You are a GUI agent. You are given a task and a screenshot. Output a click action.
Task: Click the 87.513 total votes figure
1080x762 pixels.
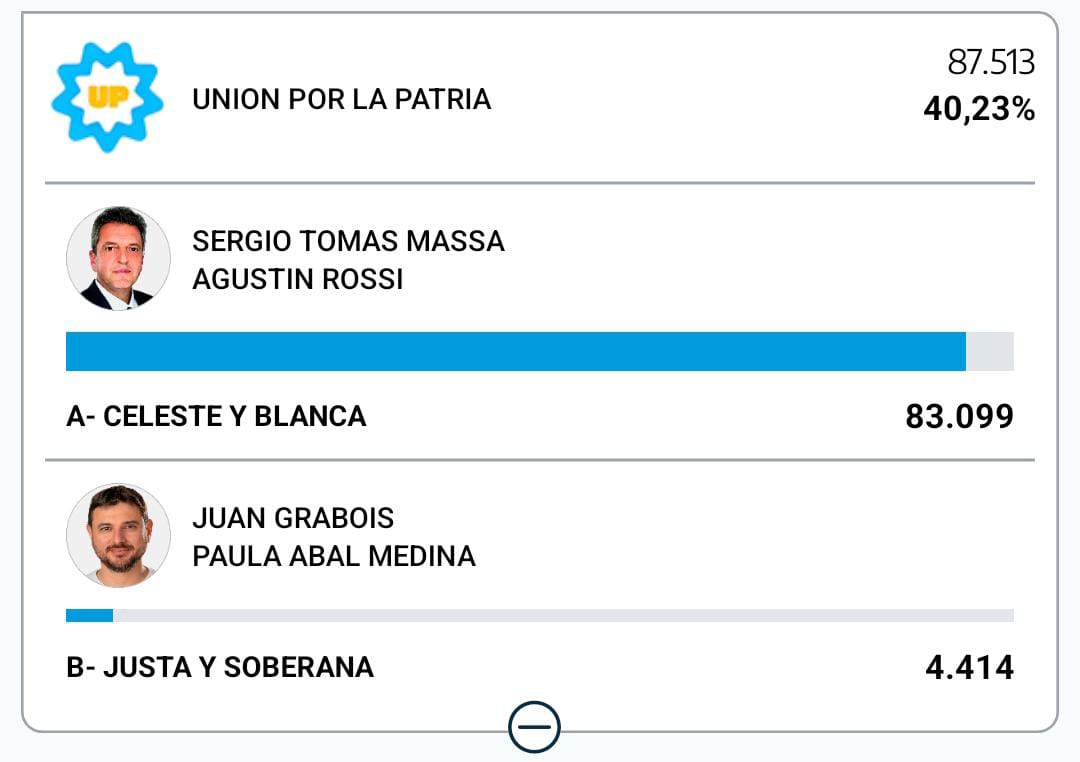point(990,62)
